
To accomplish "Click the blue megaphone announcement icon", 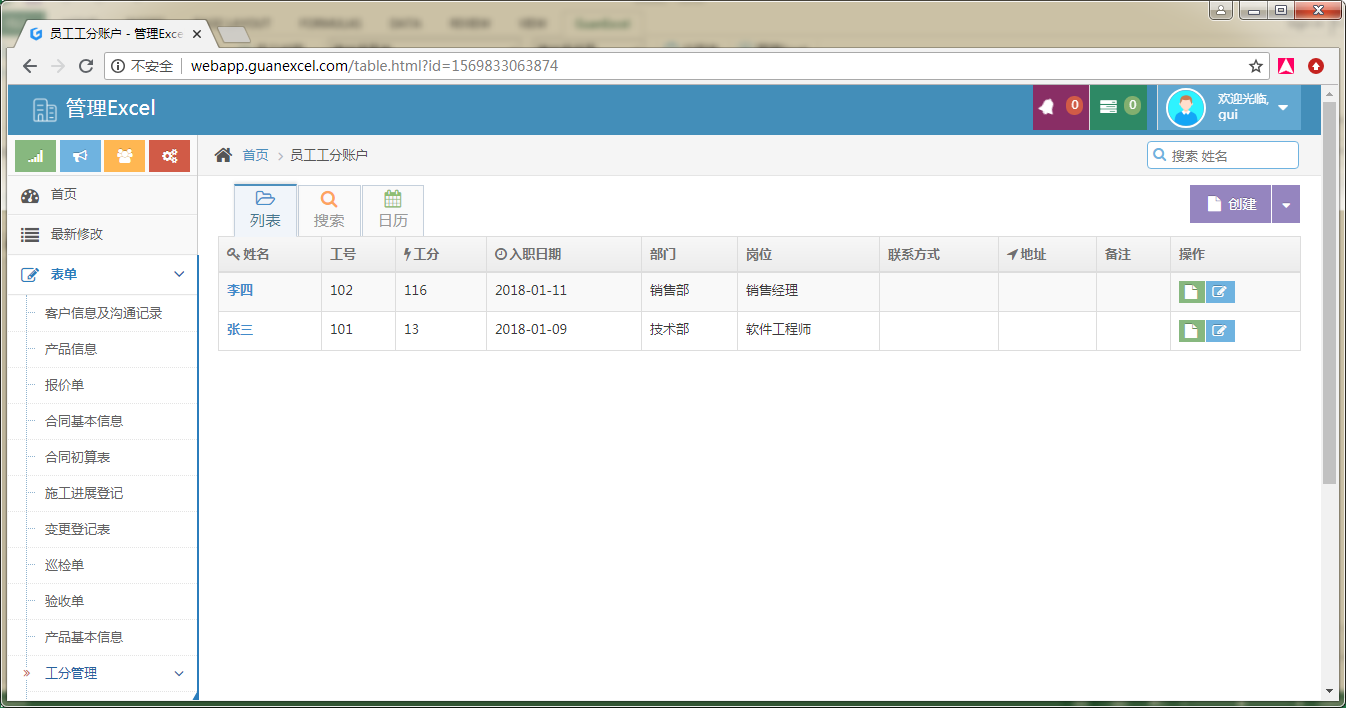I will pos(80,156).
